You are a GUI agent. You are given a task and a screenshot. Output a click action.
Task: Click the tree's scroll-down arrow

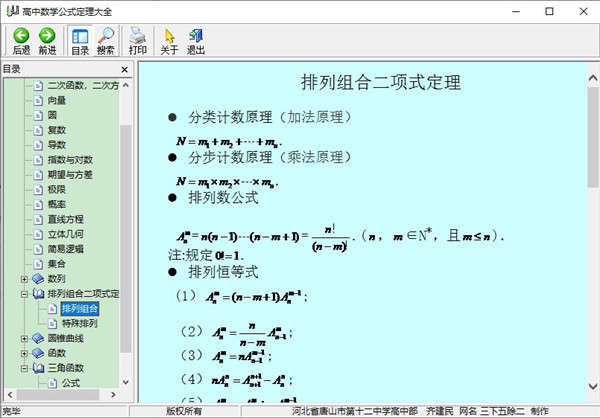(126, 382)
